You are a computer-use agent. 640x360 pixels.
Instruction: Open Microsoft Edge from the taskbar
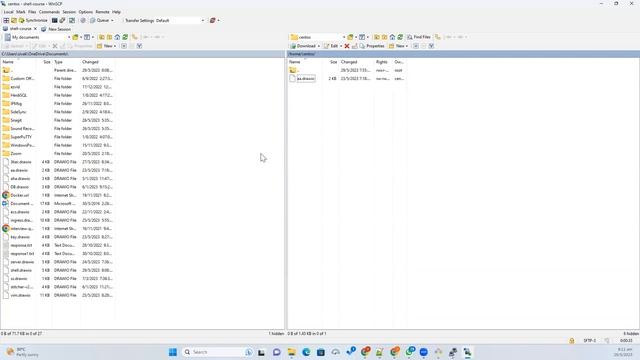coord(306,352)
